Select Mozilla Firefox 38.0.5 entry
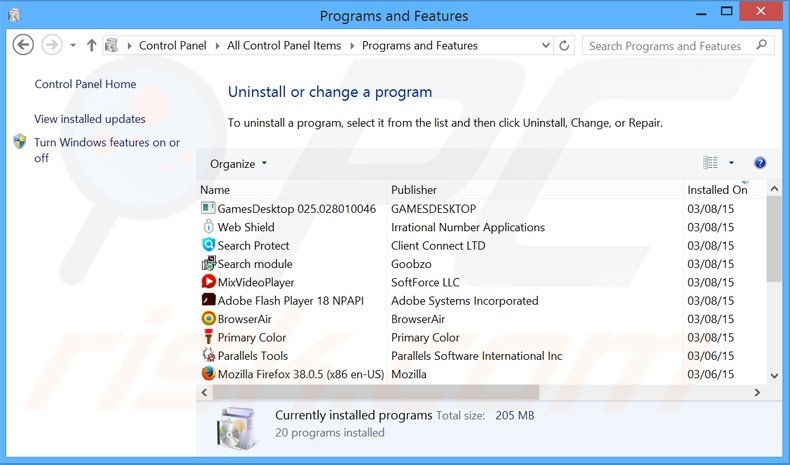Image resolution: width=790 pixels, height=465 pixels. [x=301, y=374]
